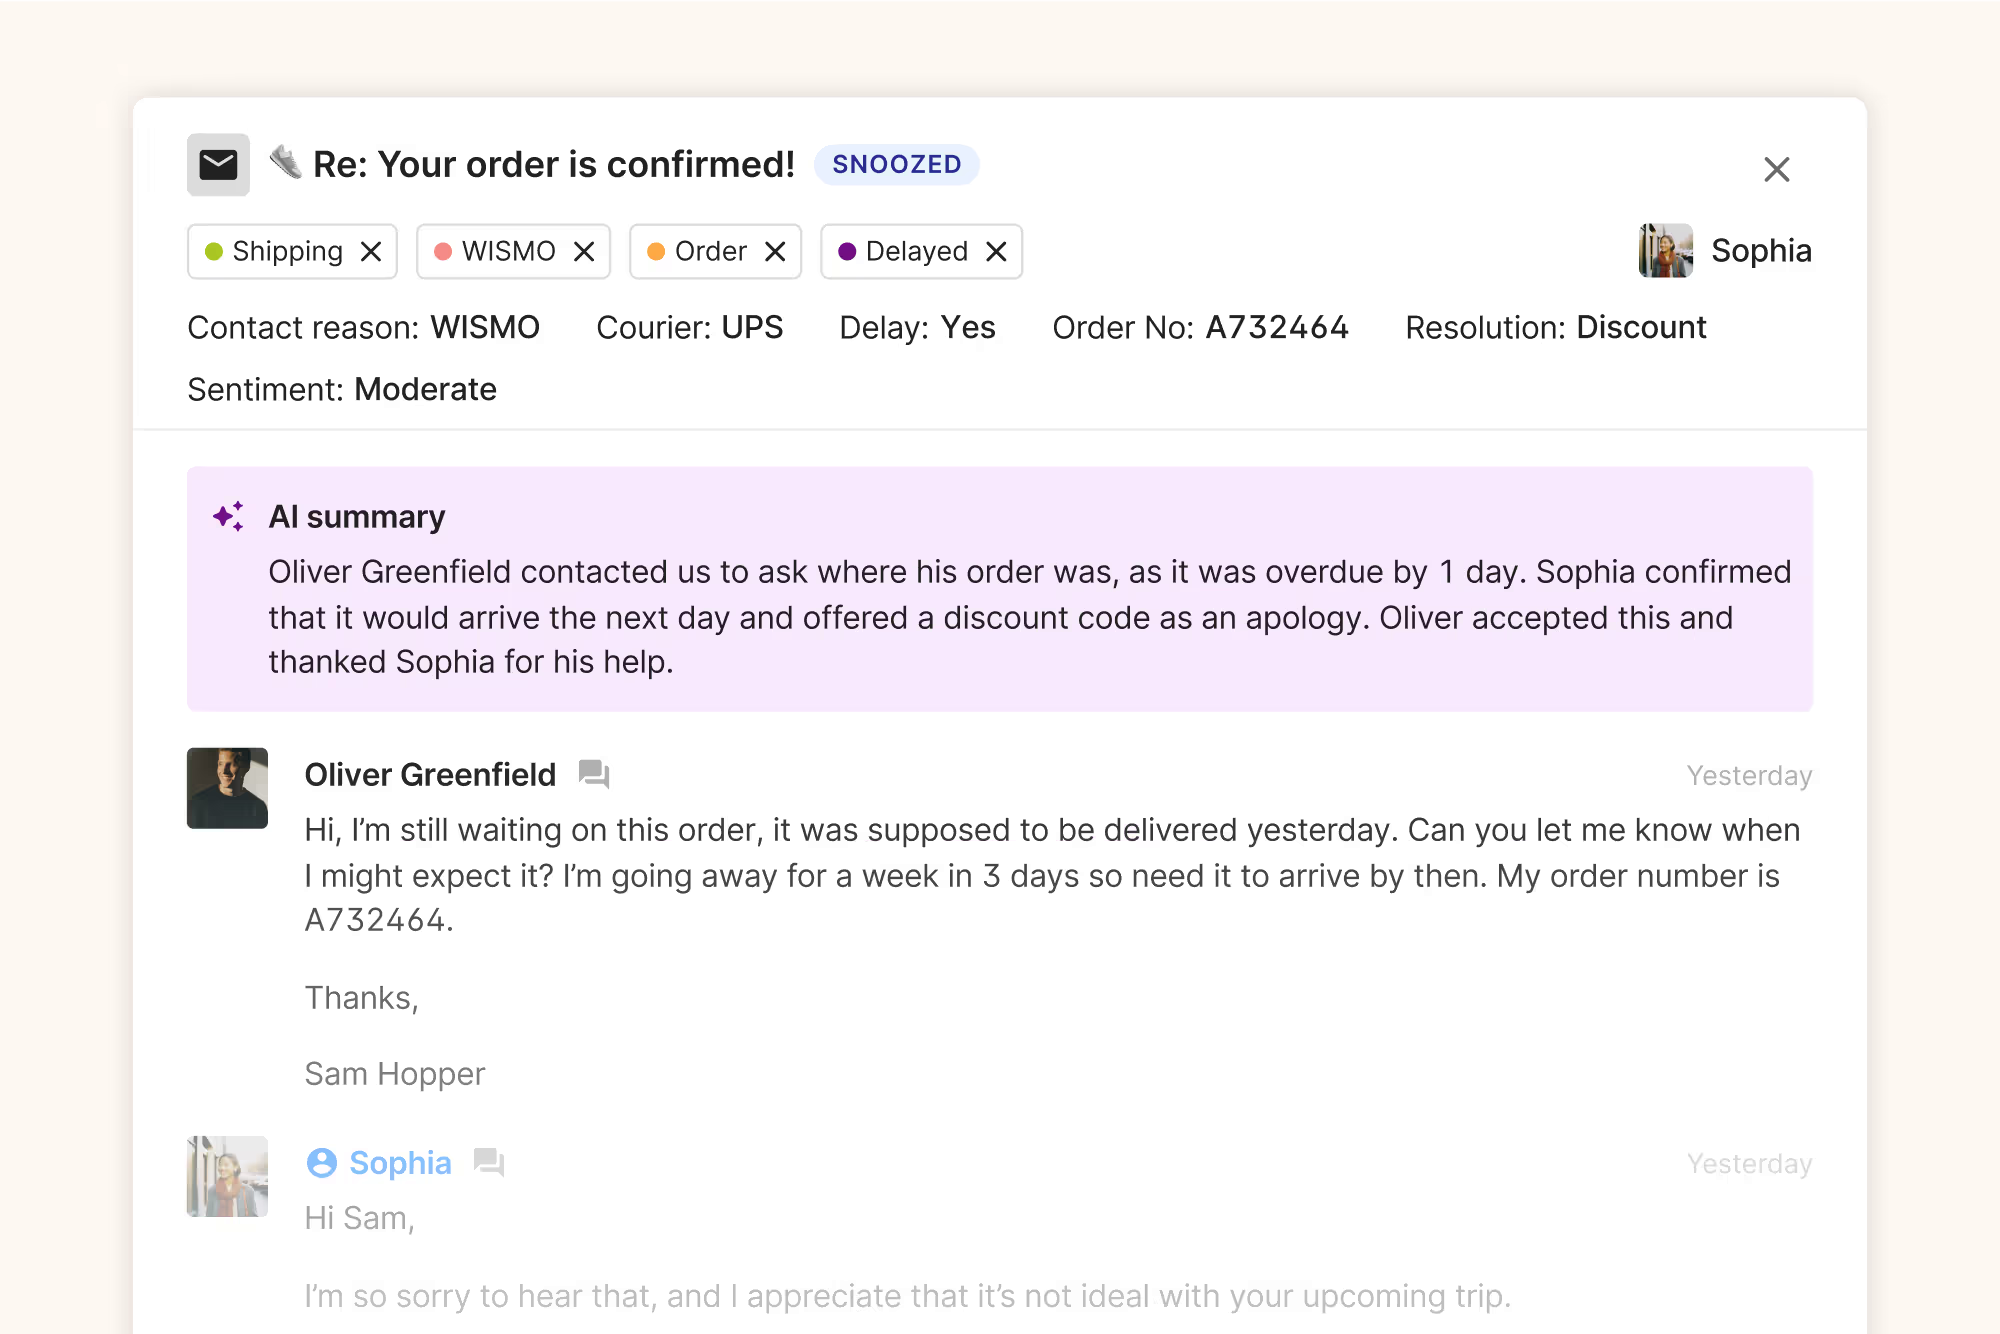Close the conversation panel
Image resolution: width=2000 pixels, height=1334 pixels.
[1777, 169]
